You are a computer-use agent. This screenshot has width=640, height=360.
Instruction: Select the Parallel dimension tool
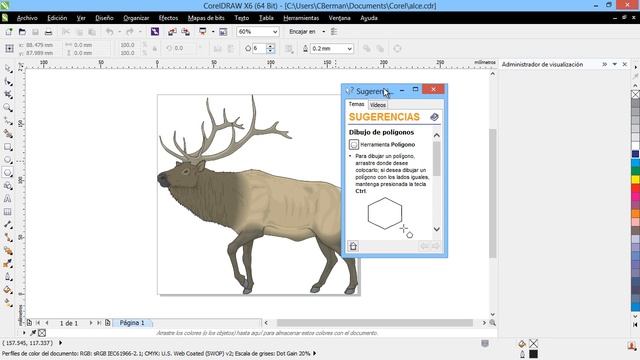click(8, 225)
